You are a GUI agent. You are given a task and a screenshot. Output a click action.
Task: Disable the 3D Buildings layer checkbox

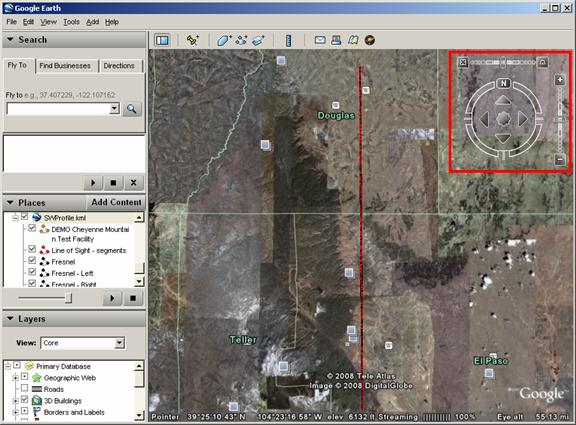click(x=25, y=399)
